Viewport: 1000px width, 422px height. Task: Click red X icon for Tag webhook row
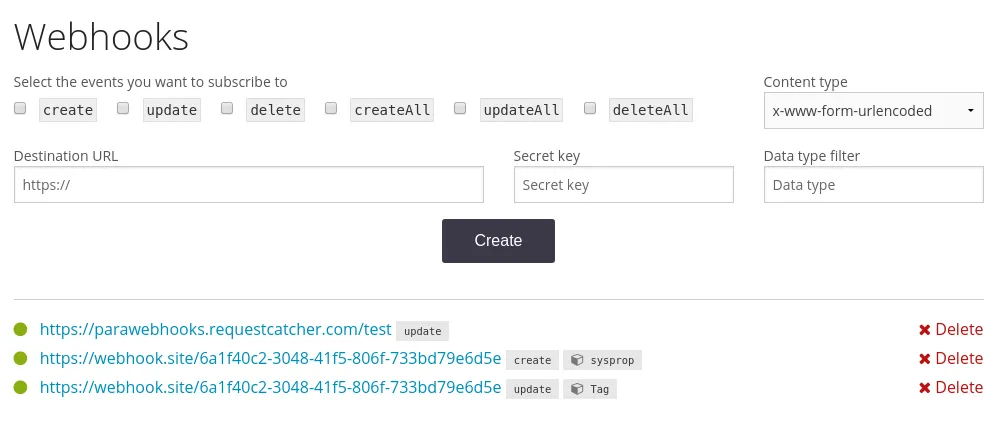[x=925, y=388]
